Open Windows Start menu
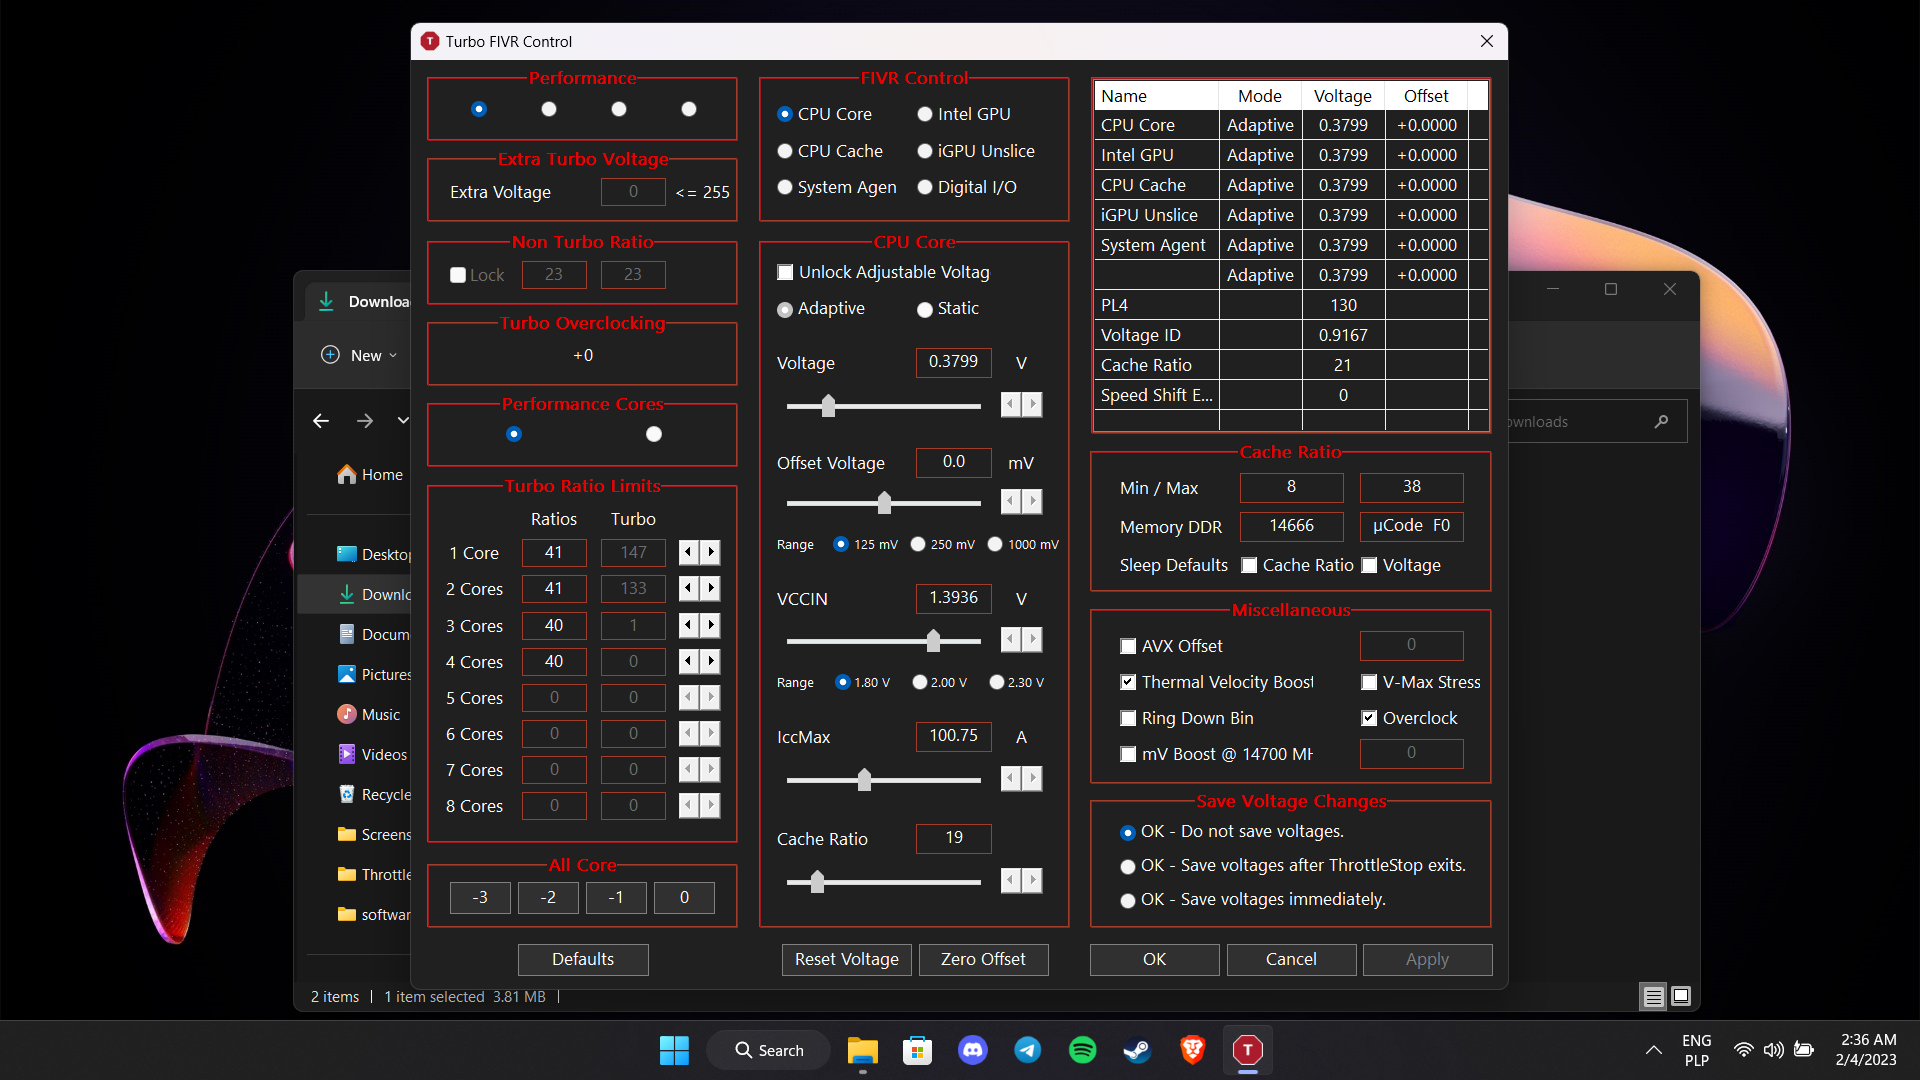 (x=674, y=1050)
